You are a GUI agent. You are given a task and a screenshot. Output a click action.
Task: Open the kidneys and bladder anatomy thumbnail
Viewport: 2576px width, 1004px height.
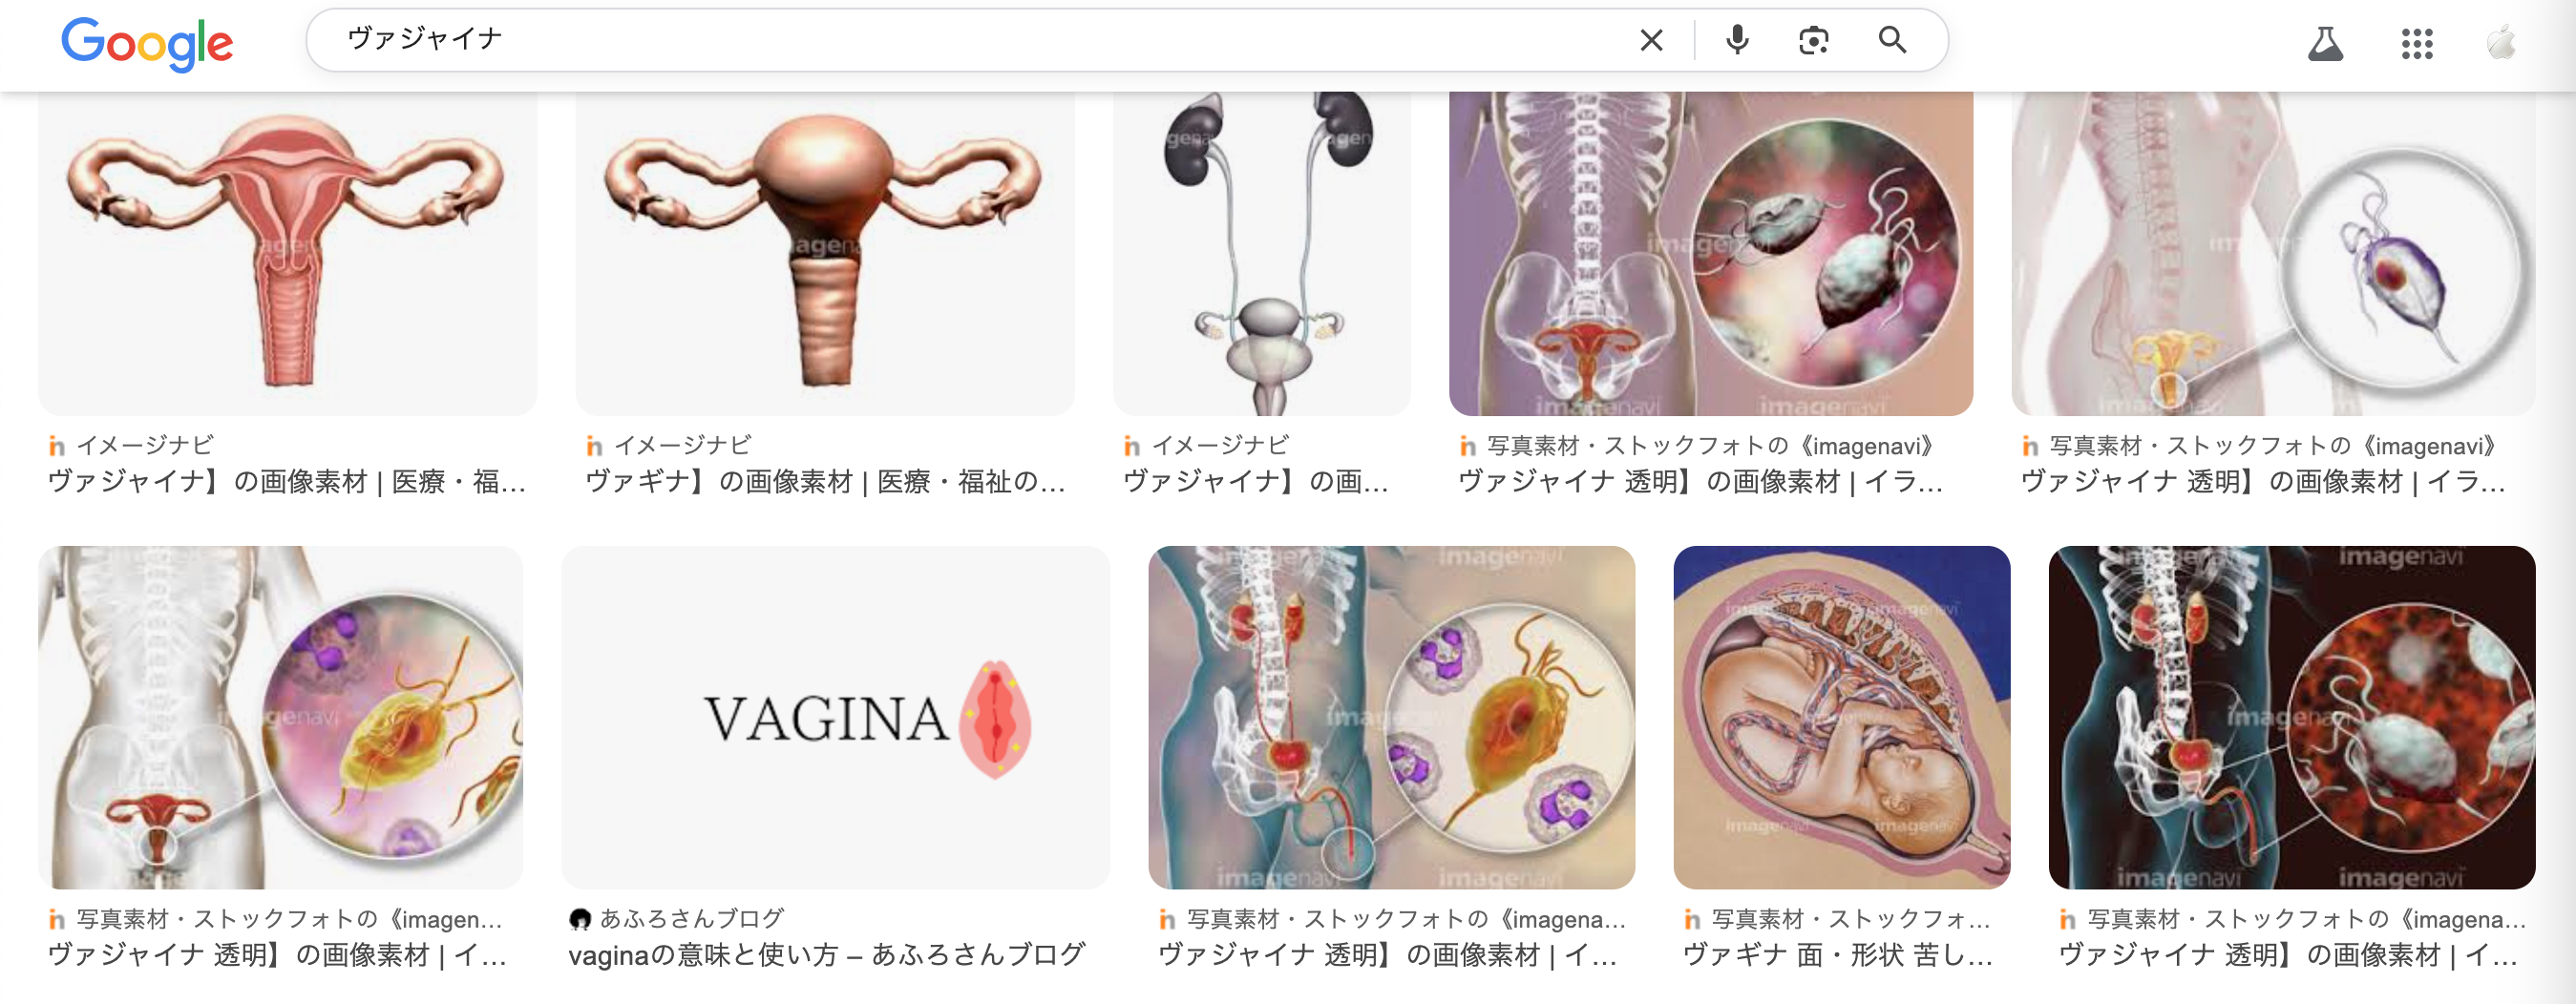pos(1262,253)
